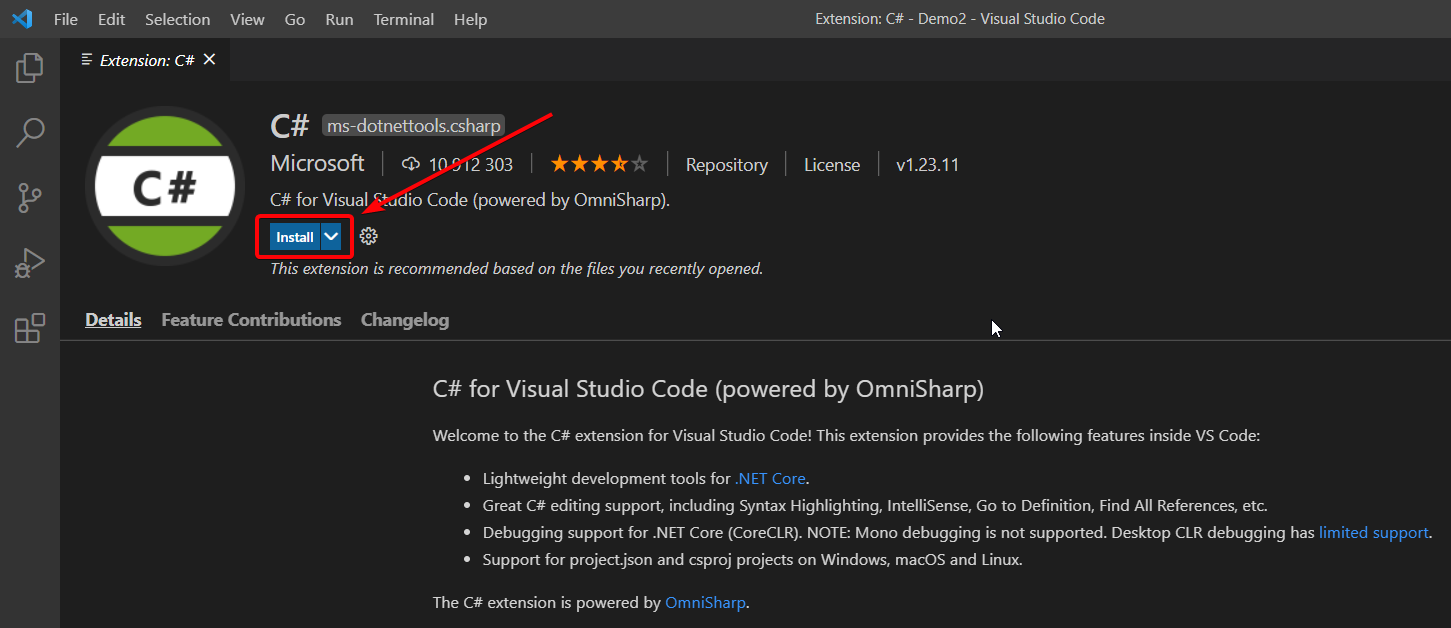
Task: Expand the Install button dropdown arrow
Action: (x=331, y=236)
